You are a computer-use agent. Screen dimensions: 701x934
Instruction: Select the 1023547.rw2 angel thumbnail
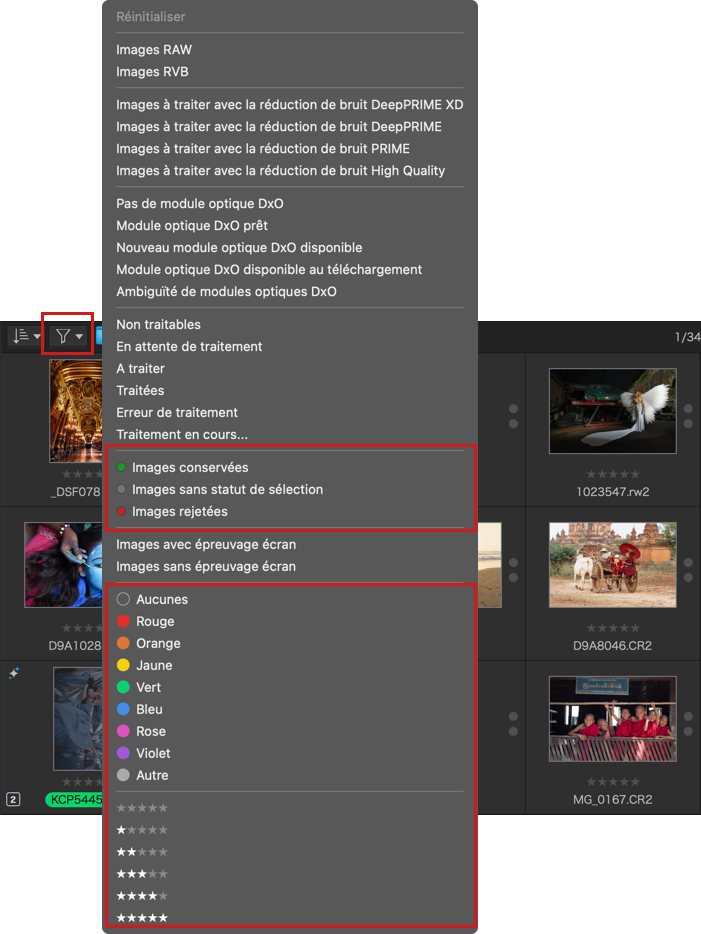point(612,411)
